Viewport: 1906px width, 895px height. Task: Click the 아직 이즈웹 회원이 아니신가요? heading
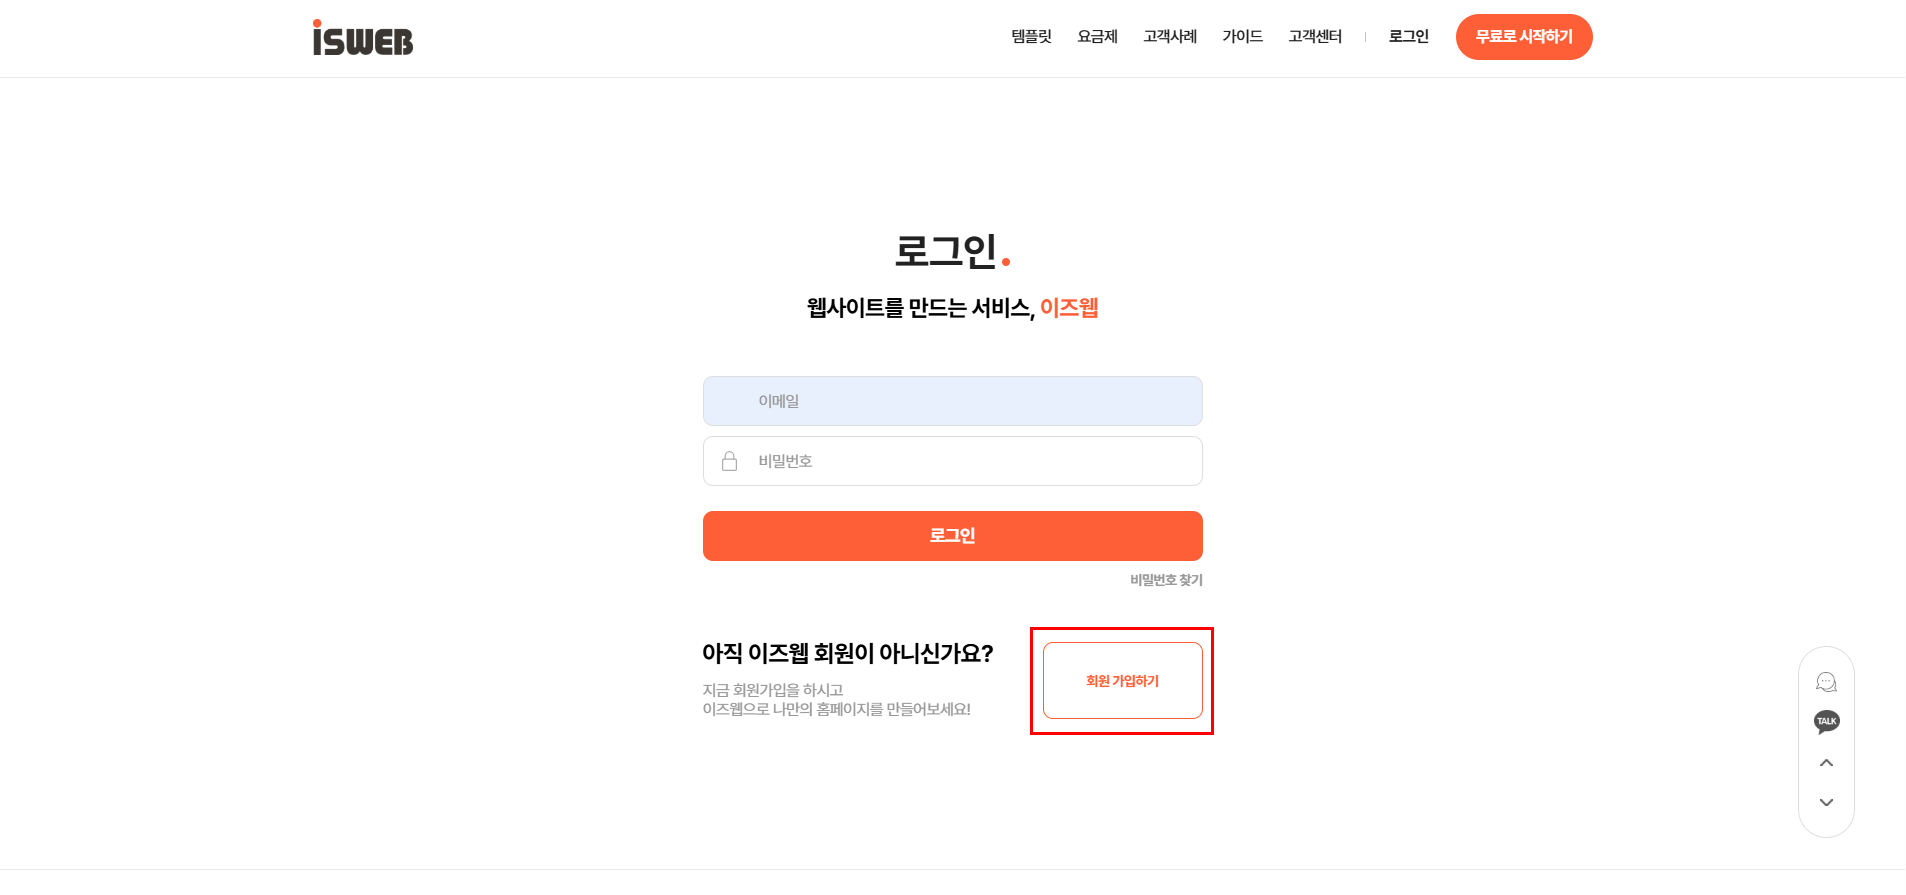click(x=847, y=654)
